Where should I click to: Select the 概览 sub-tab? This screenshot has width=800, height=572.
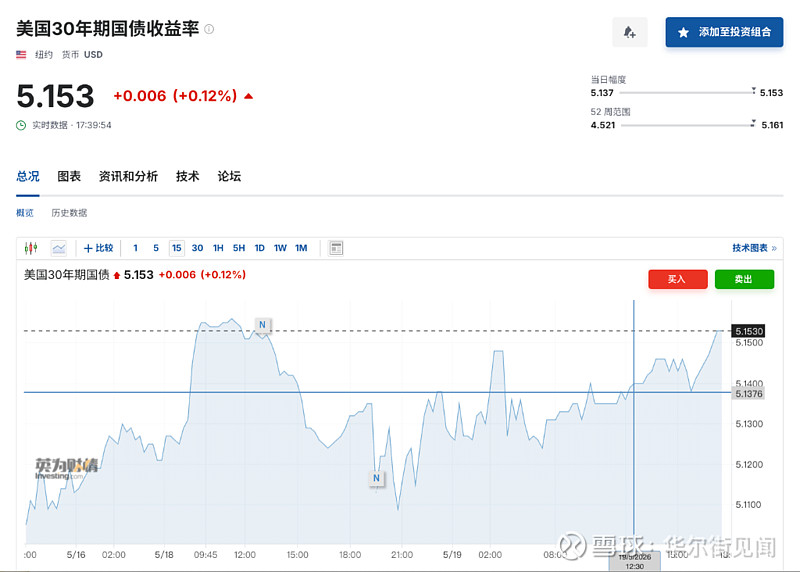pyautogui.click(x=25, y=213)
